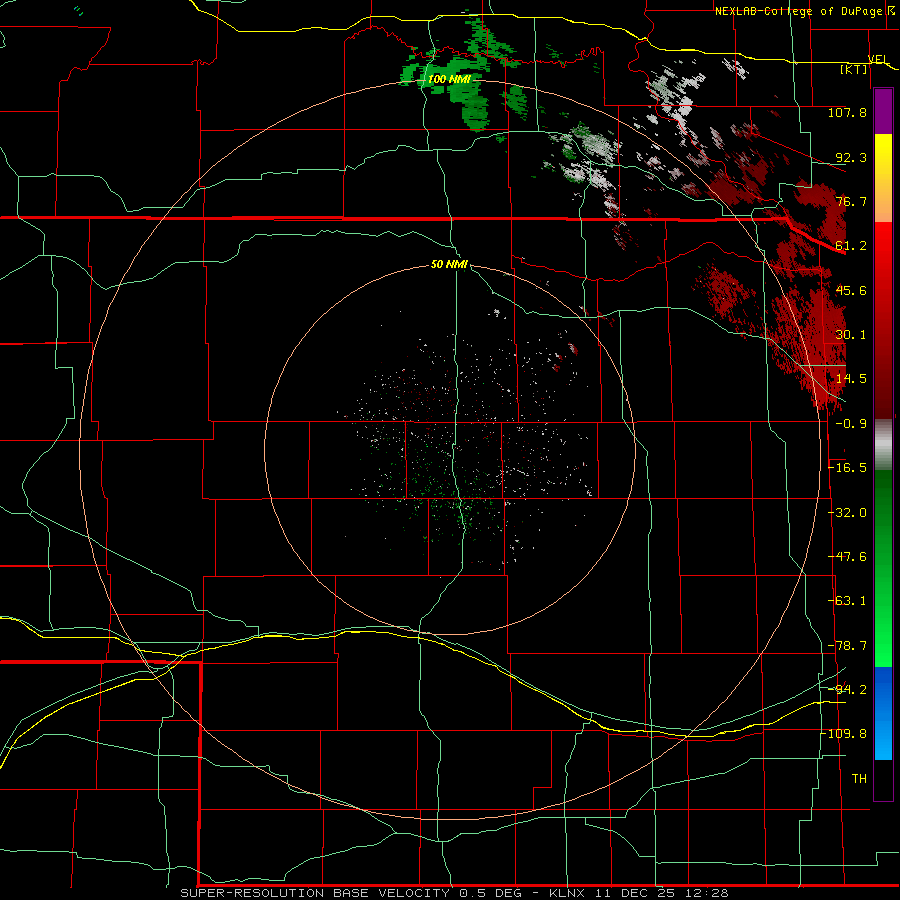This screenshot has width=900, height=900.
Task: Click the blue segment of the color bar
Action: pos(883,713)
